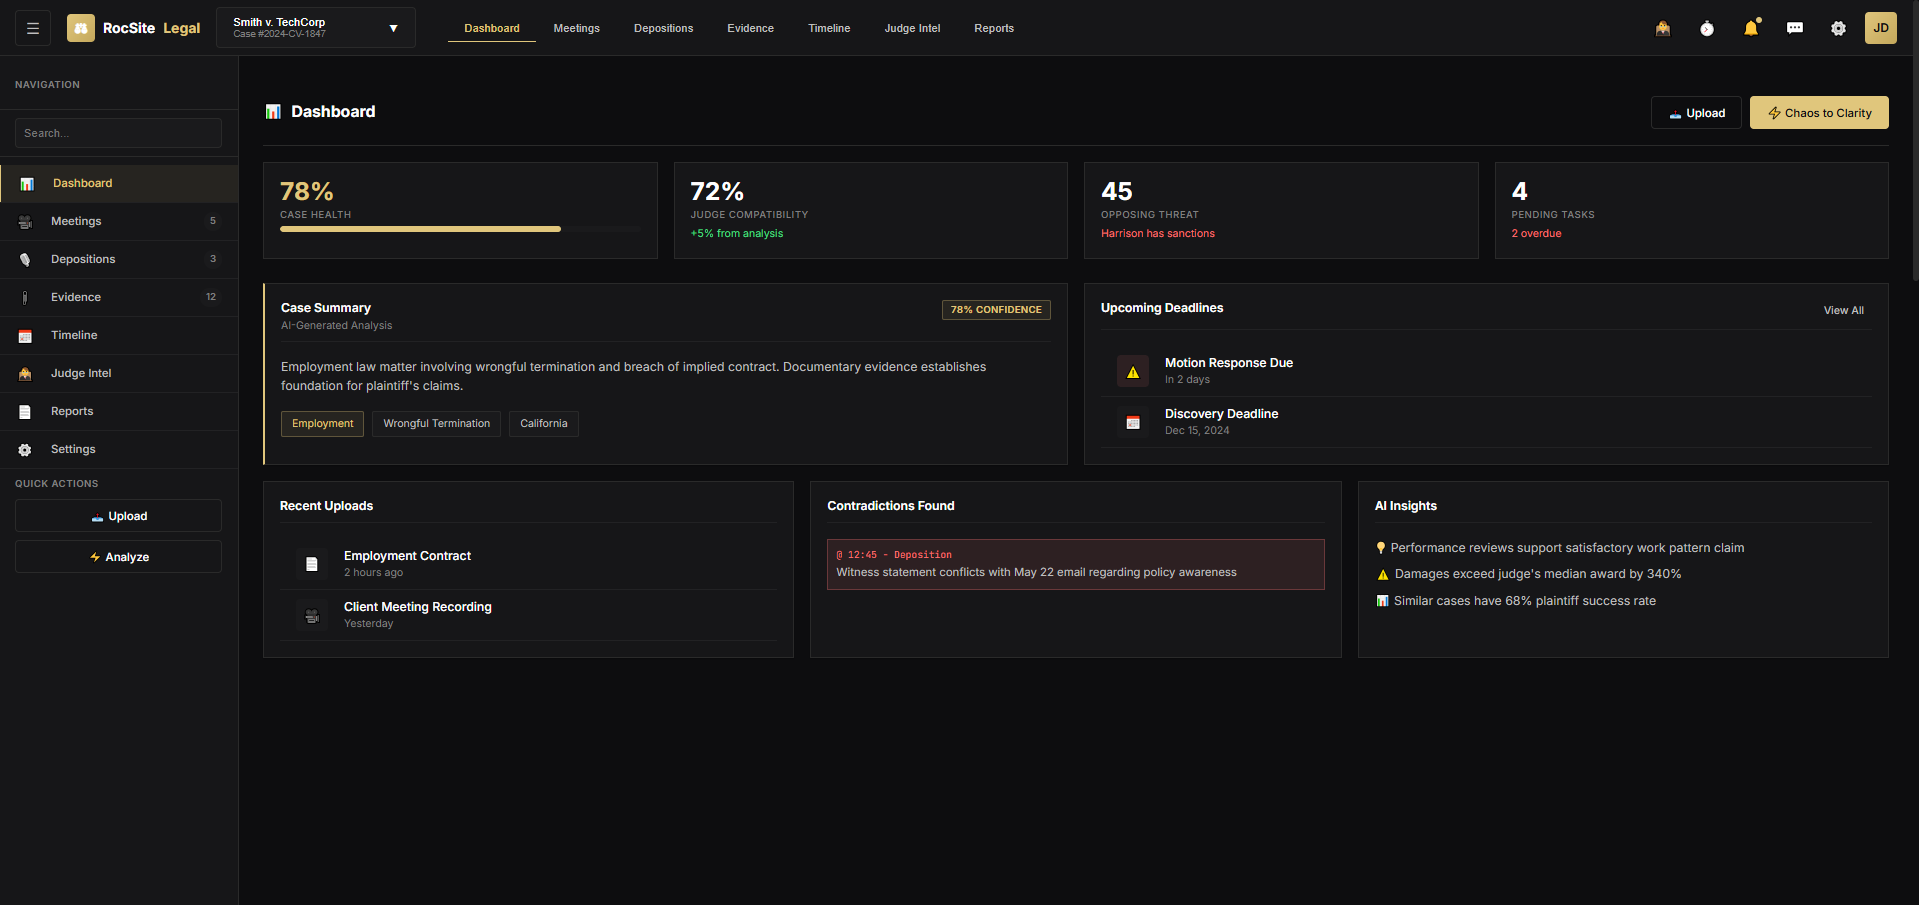The width and height of the screenshot is (1919, 905).
Task: Select the Wrongful Termination tag
Action: (436, 424)
